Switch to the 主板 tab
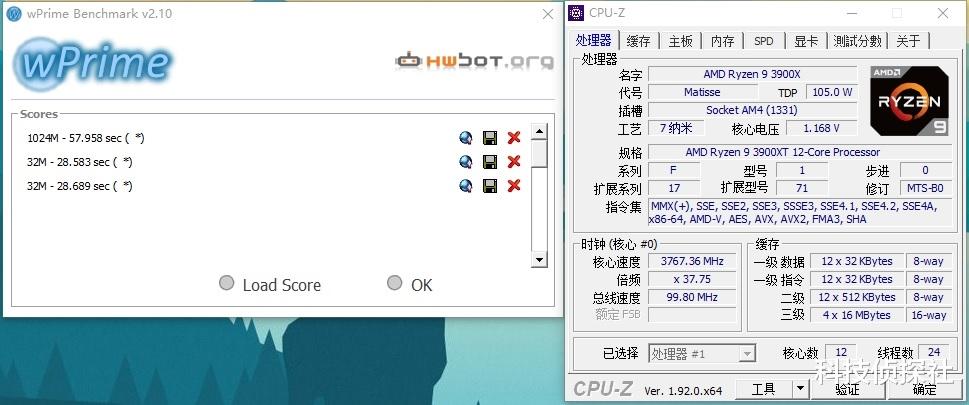Viewport: 969px width, 405px height. [680, 41]
